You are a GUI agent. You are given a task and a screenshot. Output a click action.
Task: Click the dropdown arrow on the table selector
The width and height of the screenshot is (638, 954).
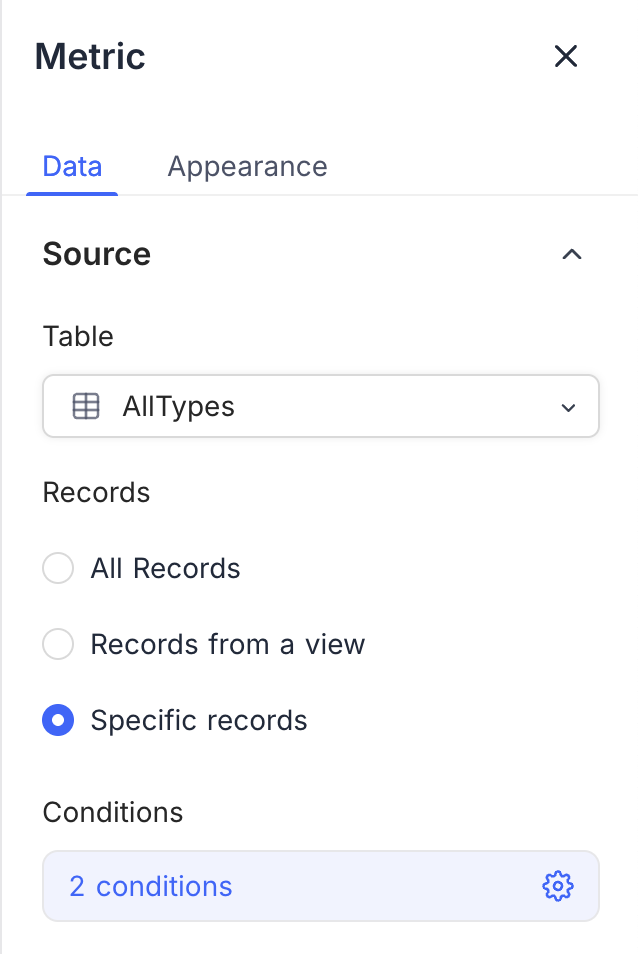point(568,407)
